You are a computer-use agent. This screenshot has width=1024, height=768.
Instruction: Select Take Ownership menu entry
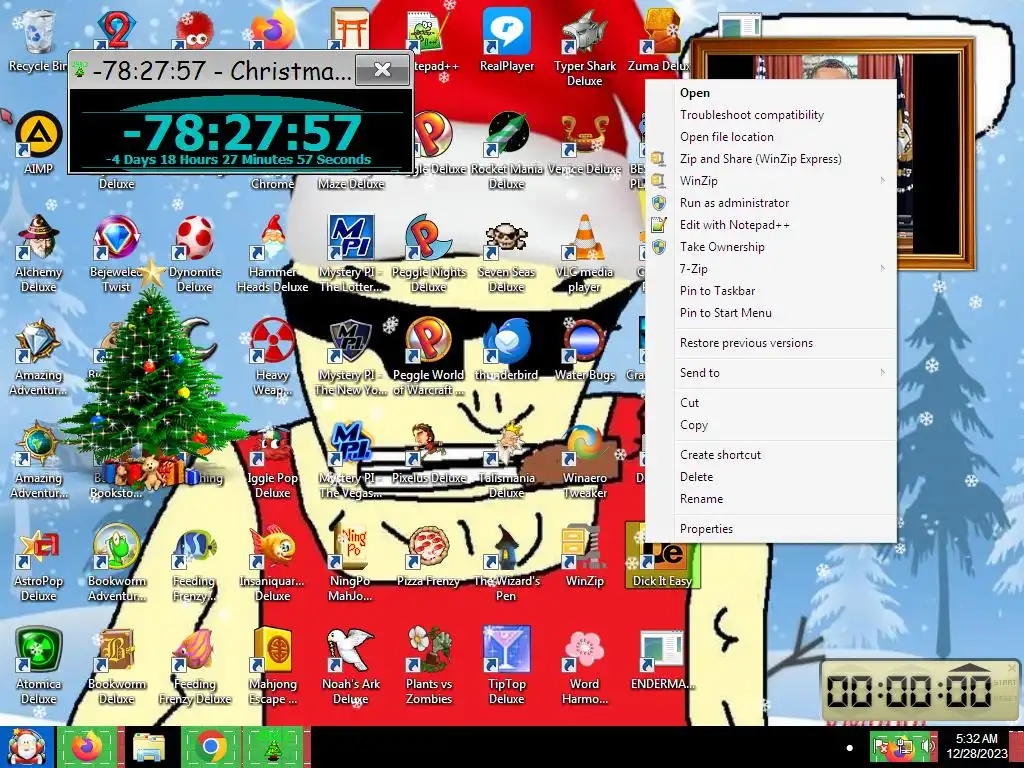click(x=771, y=247)
